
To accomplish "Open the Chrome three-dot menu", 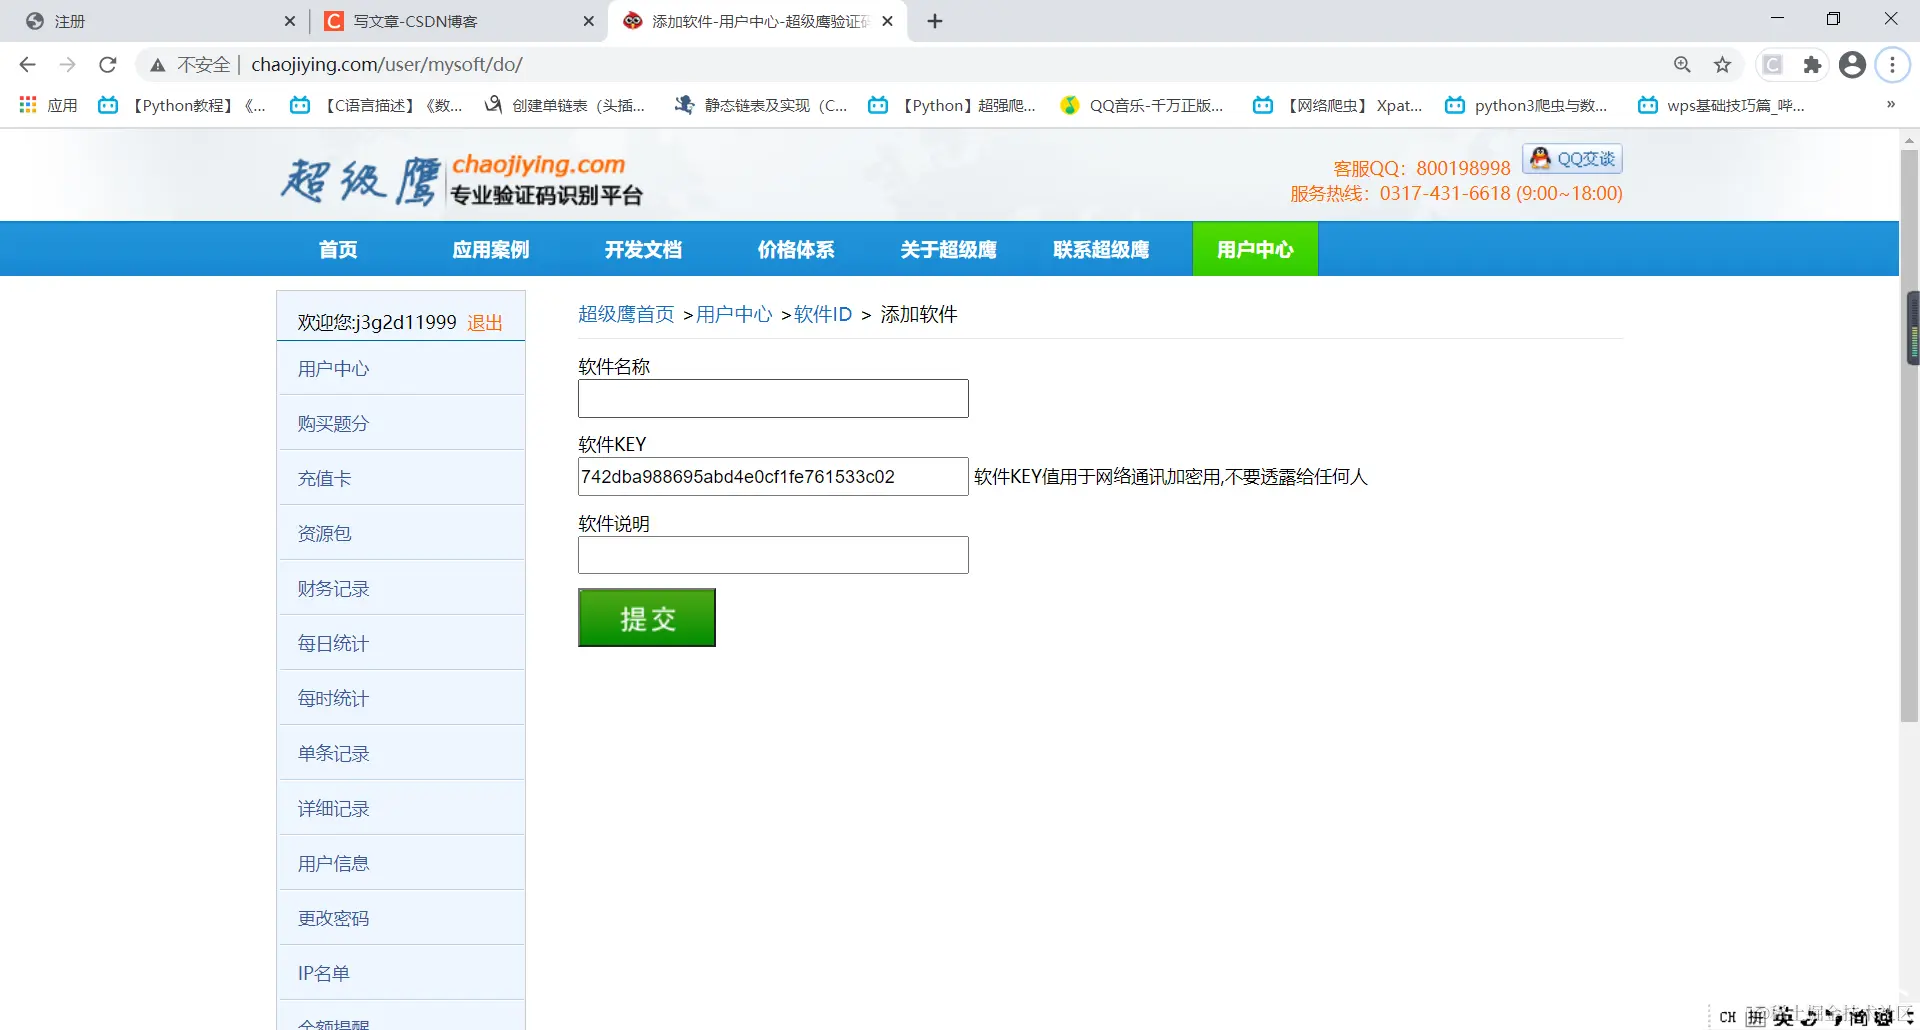I will click(x=1894, y=64).
